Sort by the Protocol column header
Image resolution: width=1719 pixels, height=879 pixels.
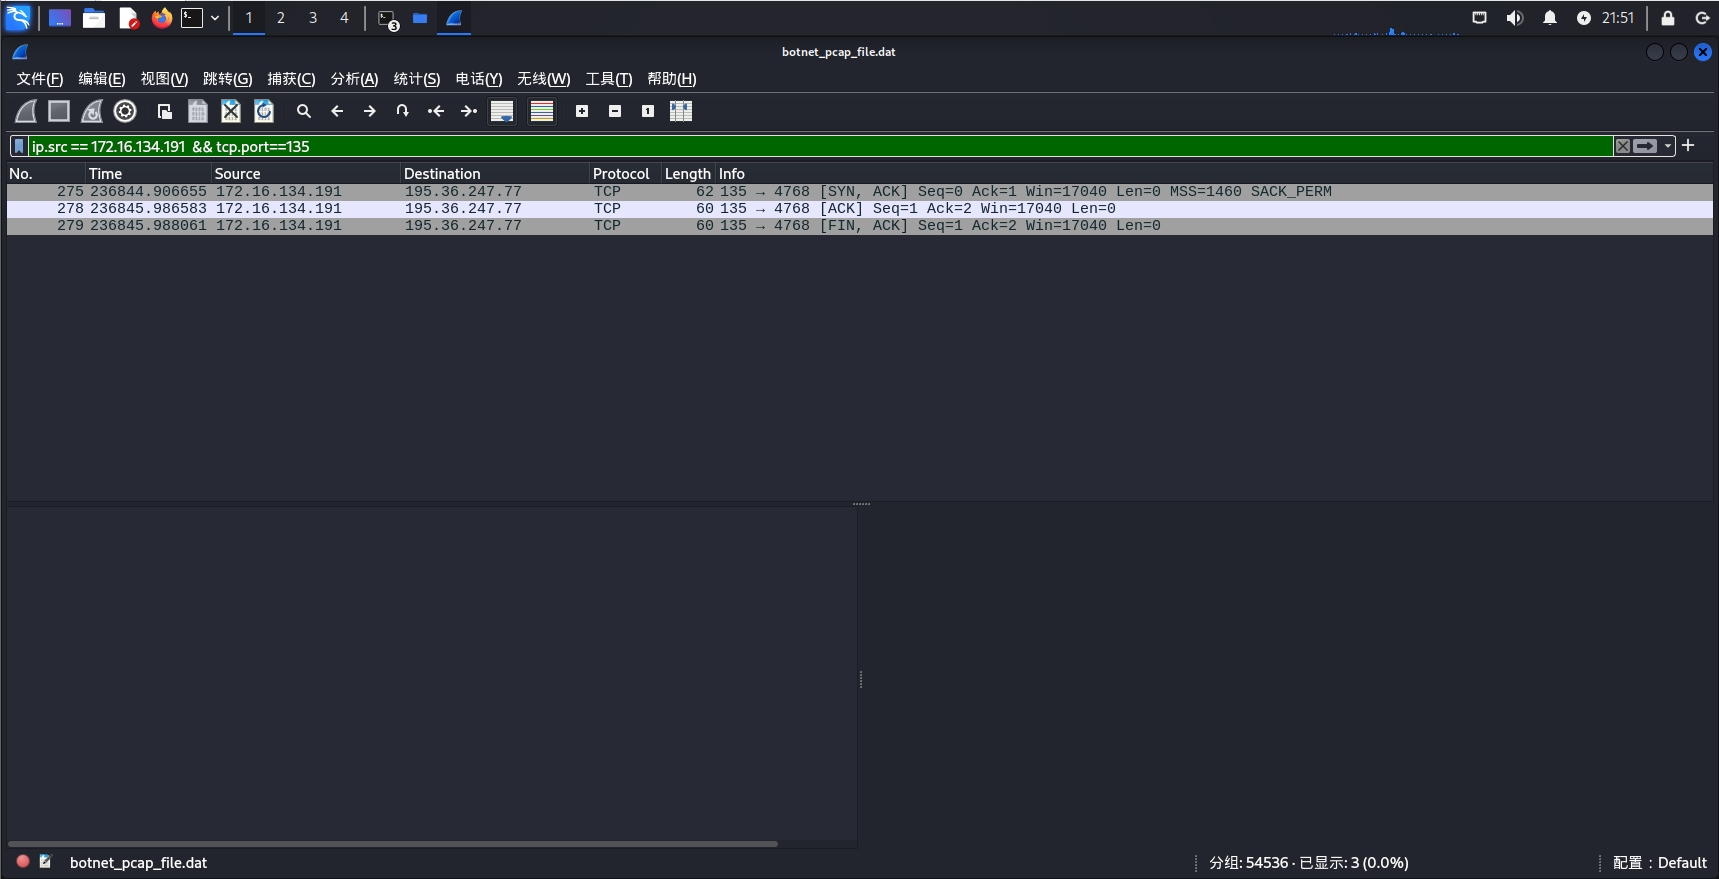click(x=626, y=174)
